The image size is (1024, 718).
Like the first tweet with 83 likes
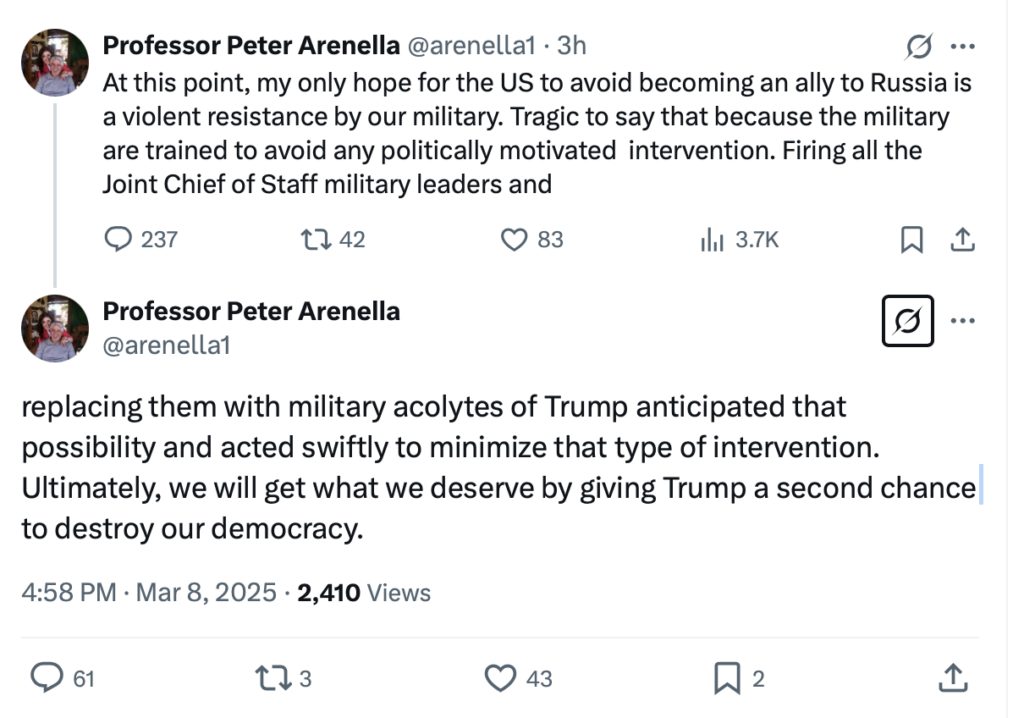click(x=513, y=239)
